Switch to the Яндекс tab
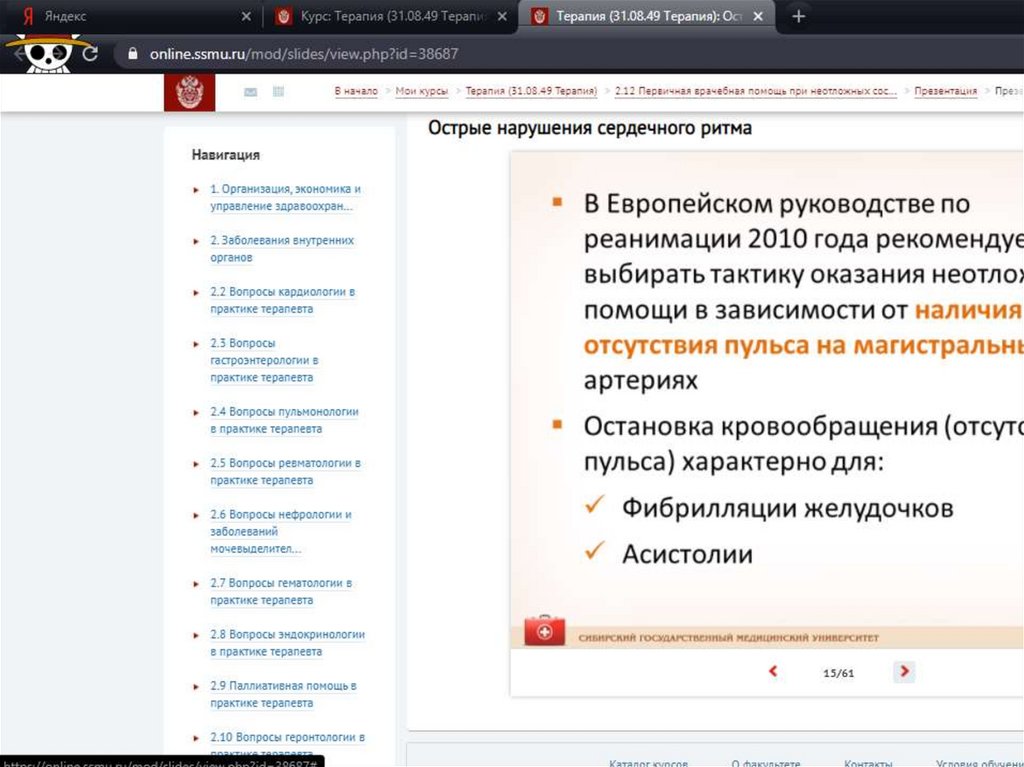Viewport: 1024px width, 767px height. pos(120,17)
